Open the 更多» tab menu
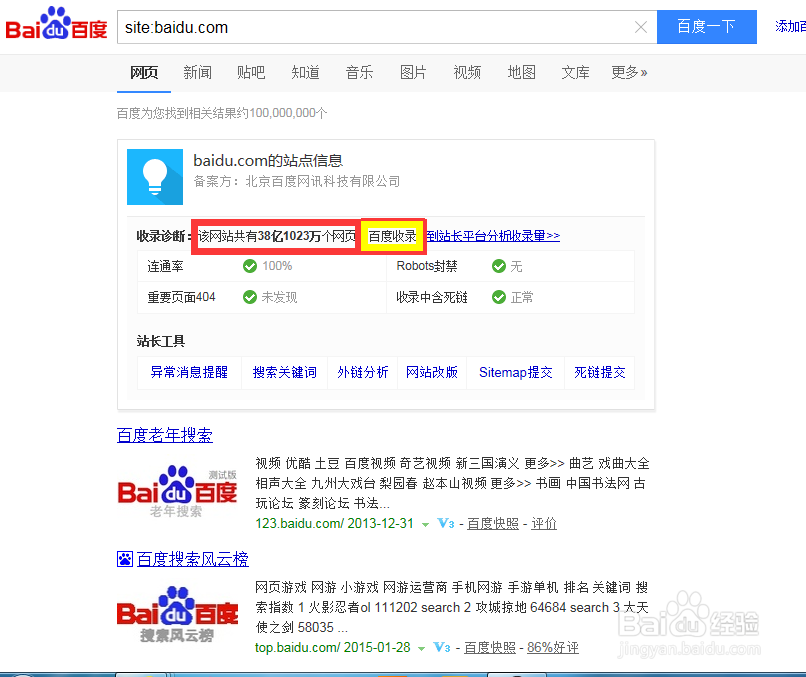806x677 pixels. [629, 72]
